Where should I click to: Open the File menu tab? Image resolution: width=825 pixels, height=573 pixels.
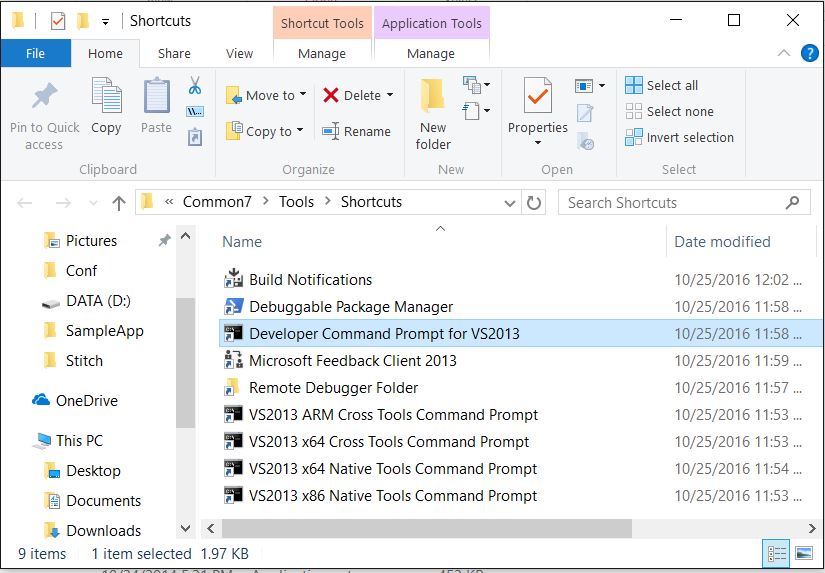pyautogui.click(x=35, y=54)
